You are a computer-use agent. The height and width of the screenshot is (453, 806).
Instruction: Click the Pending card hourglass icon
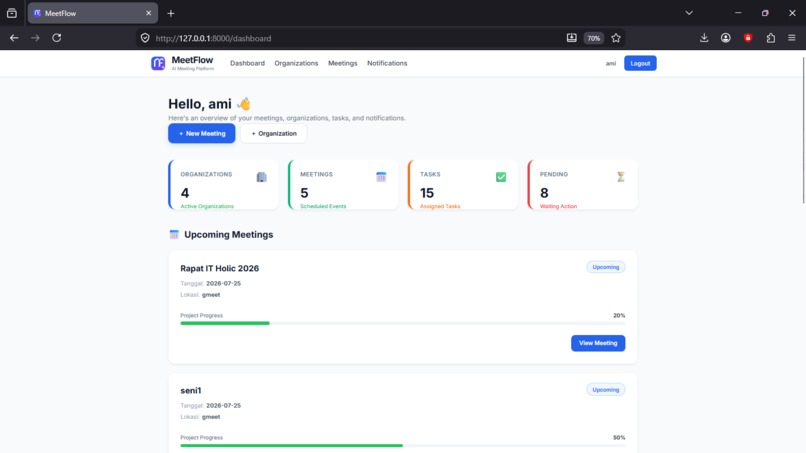coord(621,177)
